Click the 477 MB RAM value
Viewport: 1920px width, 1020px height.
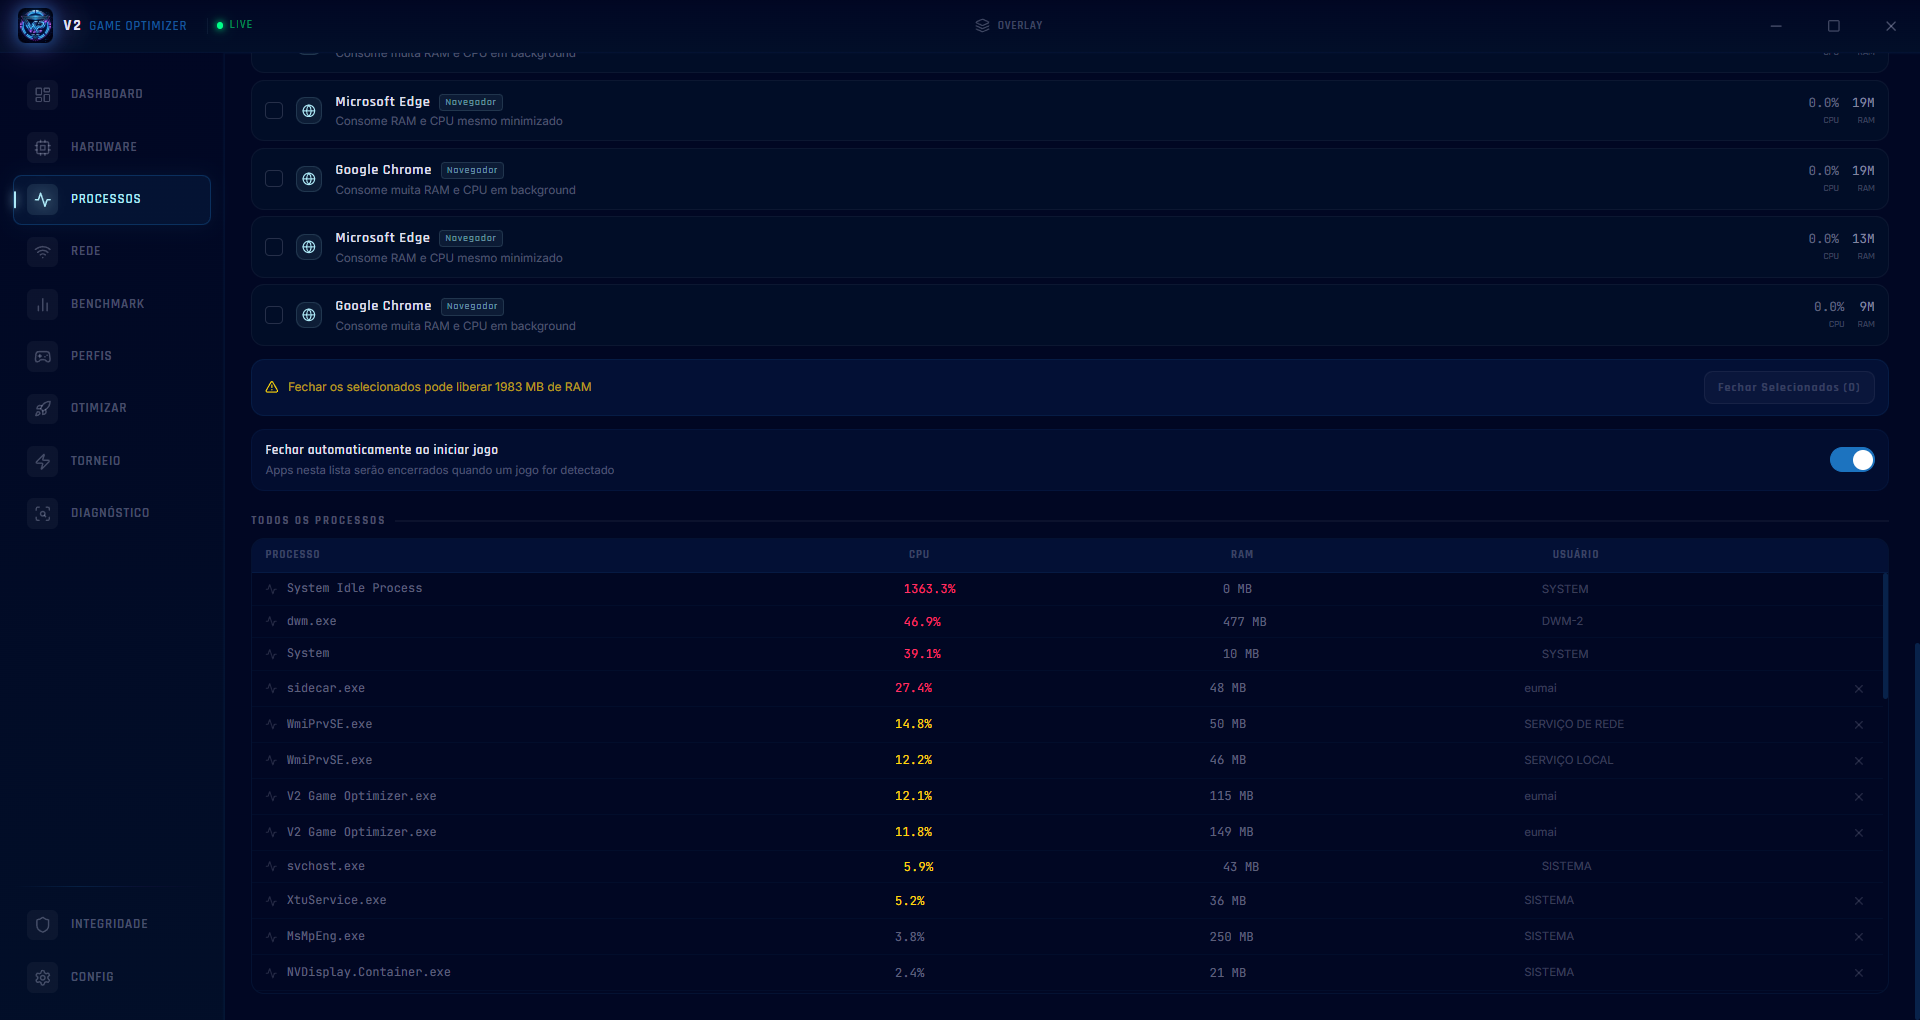(1245, 622)
